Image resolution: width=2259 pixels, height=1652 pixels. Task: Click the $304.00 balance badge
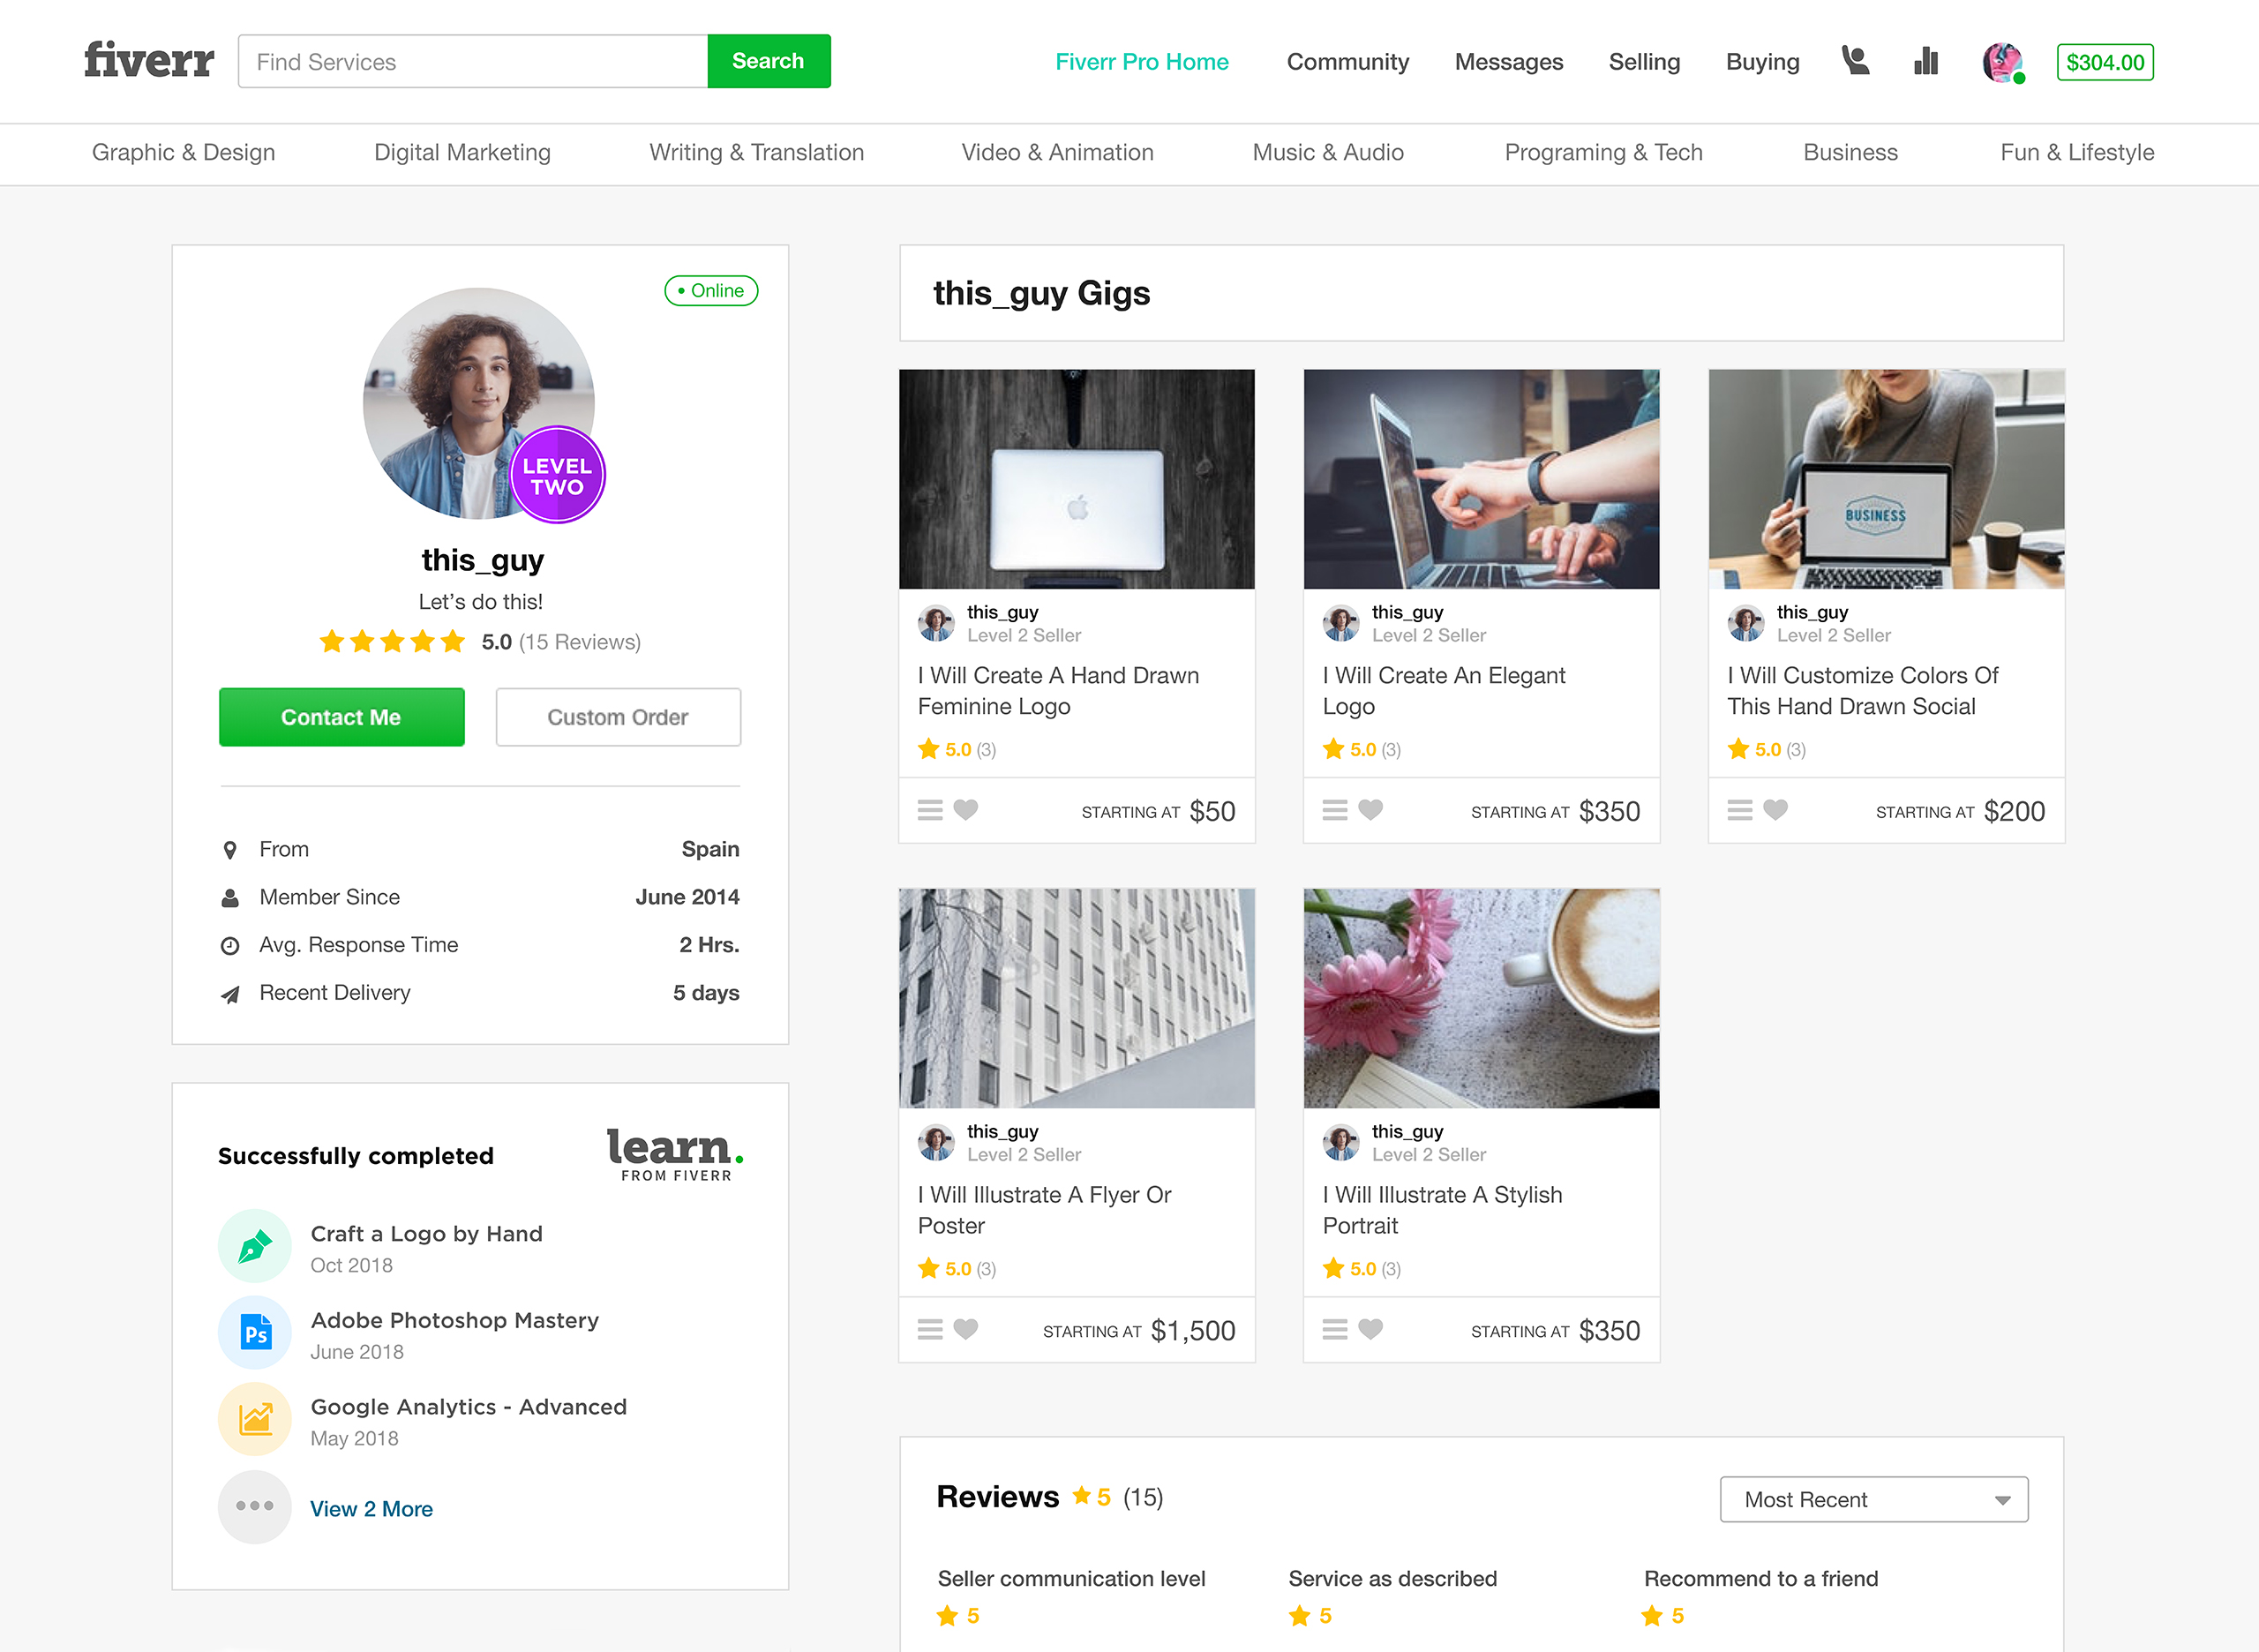click(x=2104, y=62)
